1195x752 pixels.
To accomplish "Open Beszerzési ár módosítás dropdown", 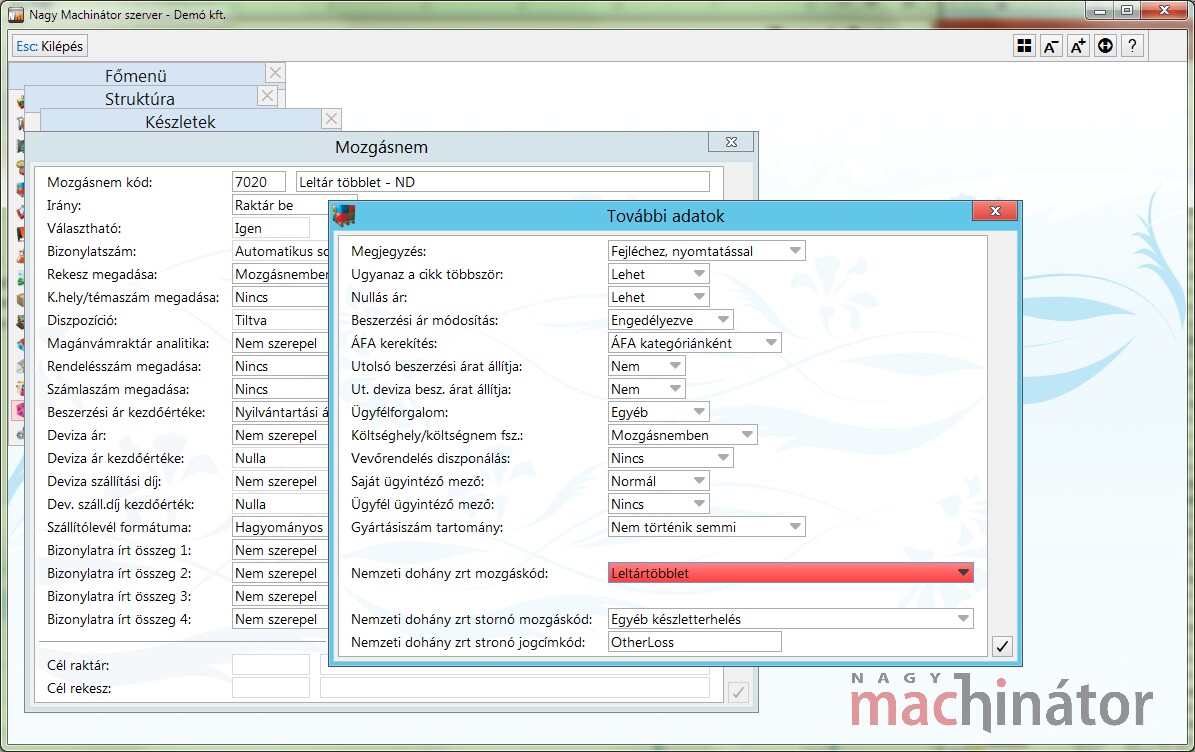I will tap(671, 320).
